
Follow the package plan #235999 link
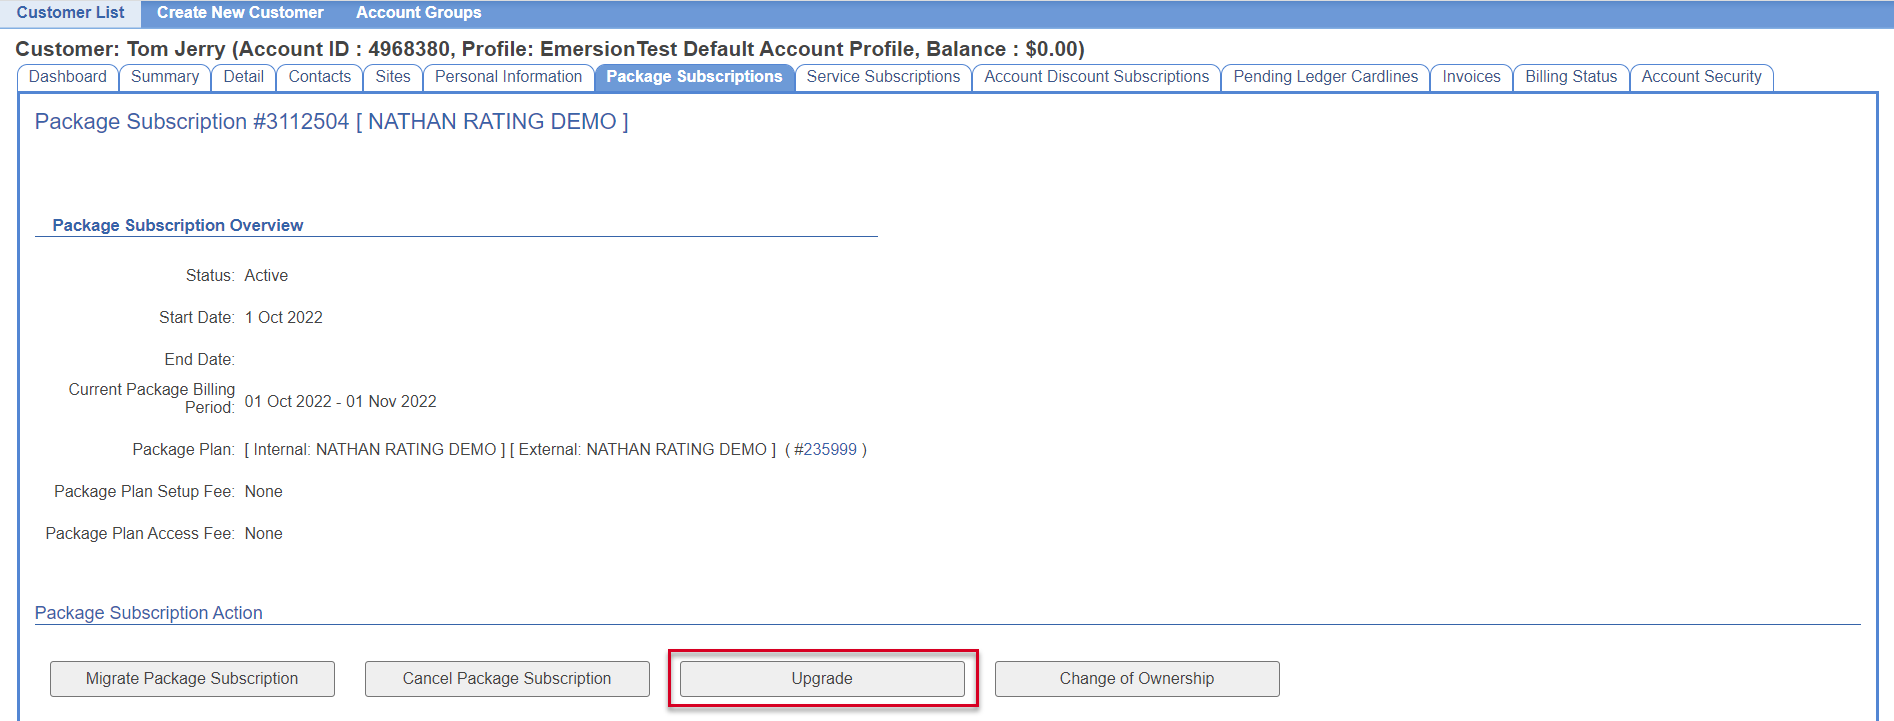point(825,450)
